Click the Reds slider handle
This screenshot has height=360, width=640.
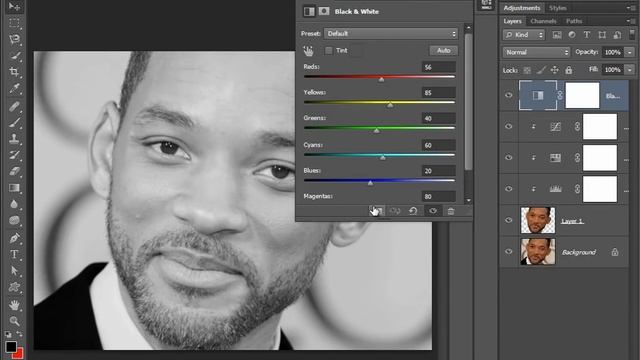(x=381, y=80)
